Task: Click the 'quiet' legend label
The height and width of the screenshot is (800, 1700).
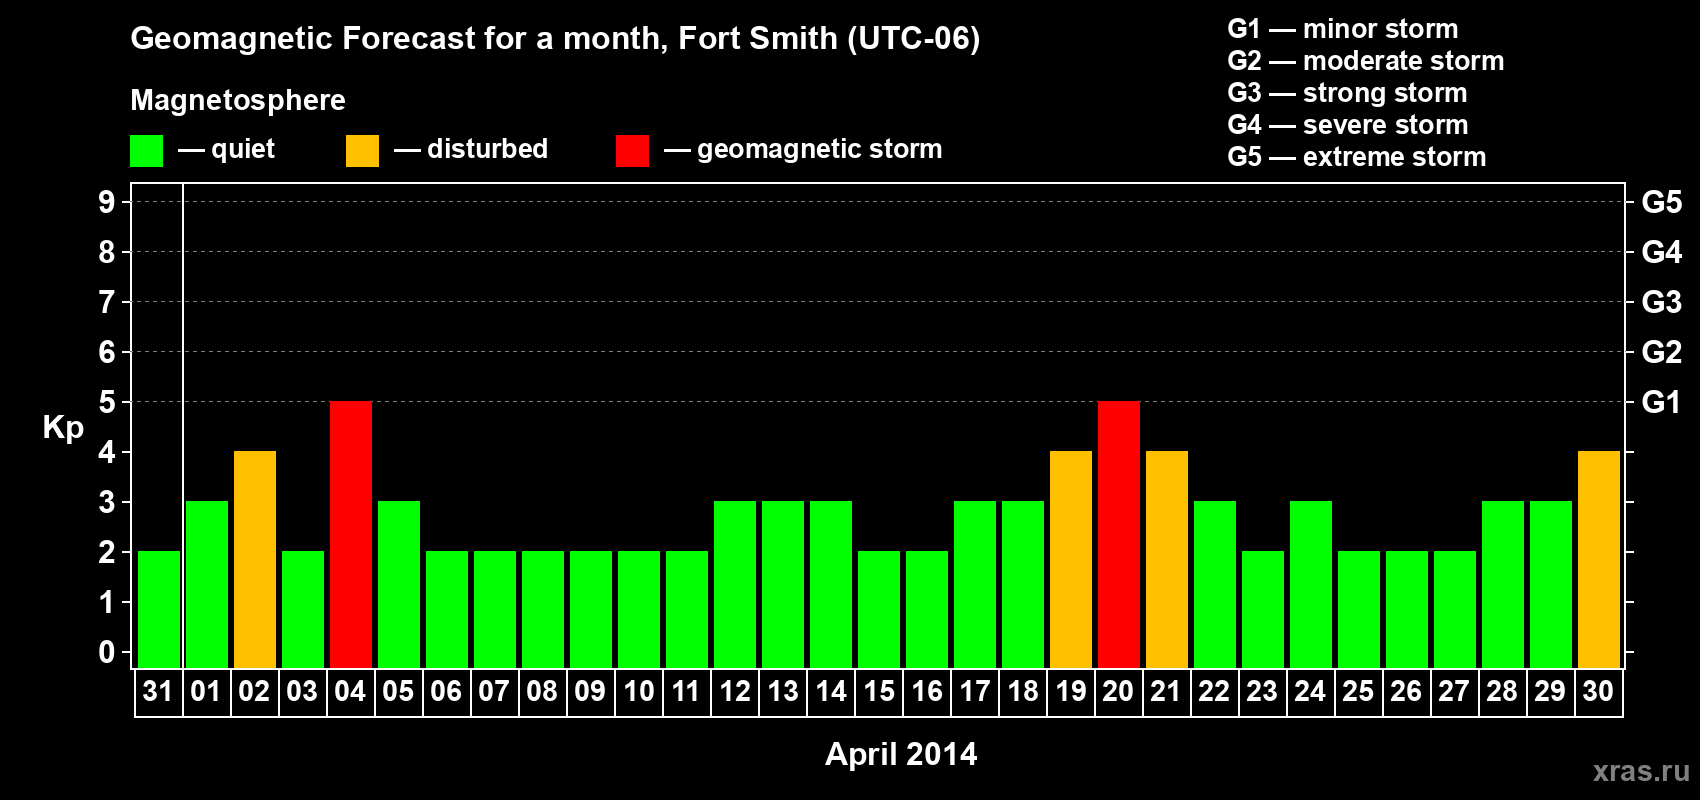Action: click(x=243, y=149)
